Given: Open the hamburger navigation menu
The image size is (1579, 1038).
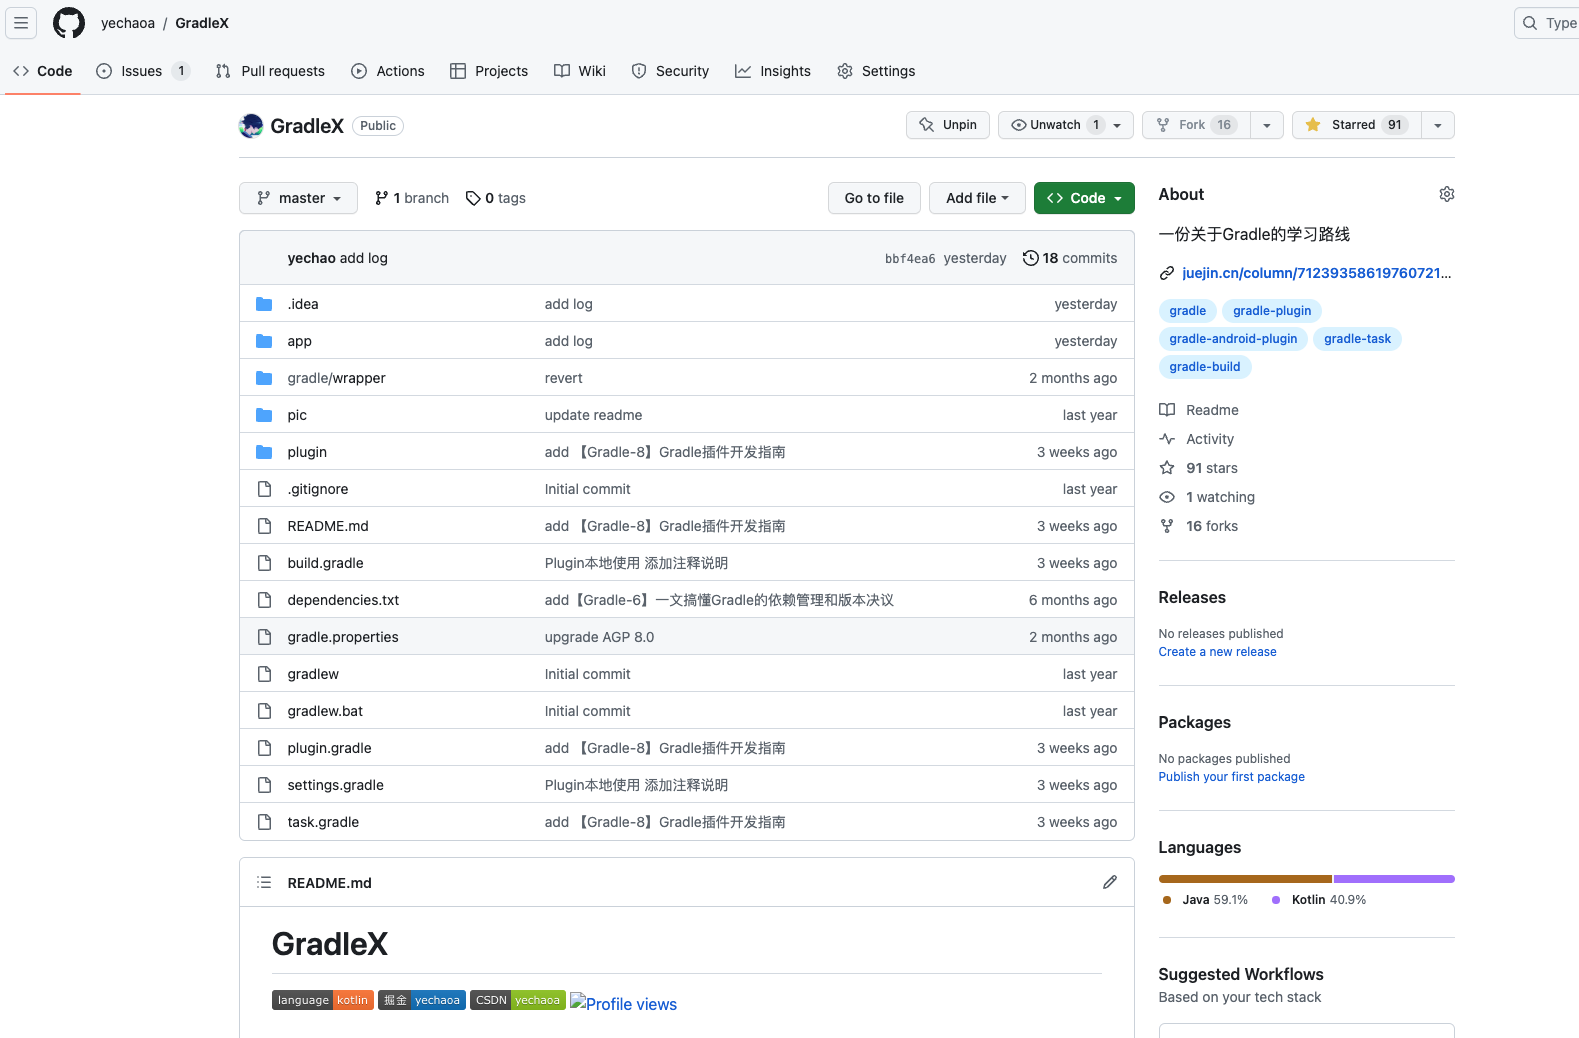Looking at the screenshot, I should click(21, 22).
